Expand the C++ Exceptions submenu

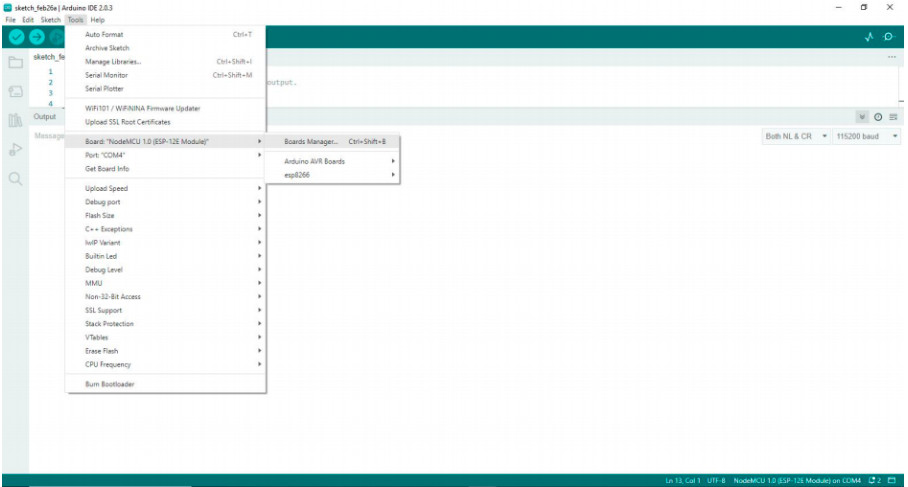(166, 229)
